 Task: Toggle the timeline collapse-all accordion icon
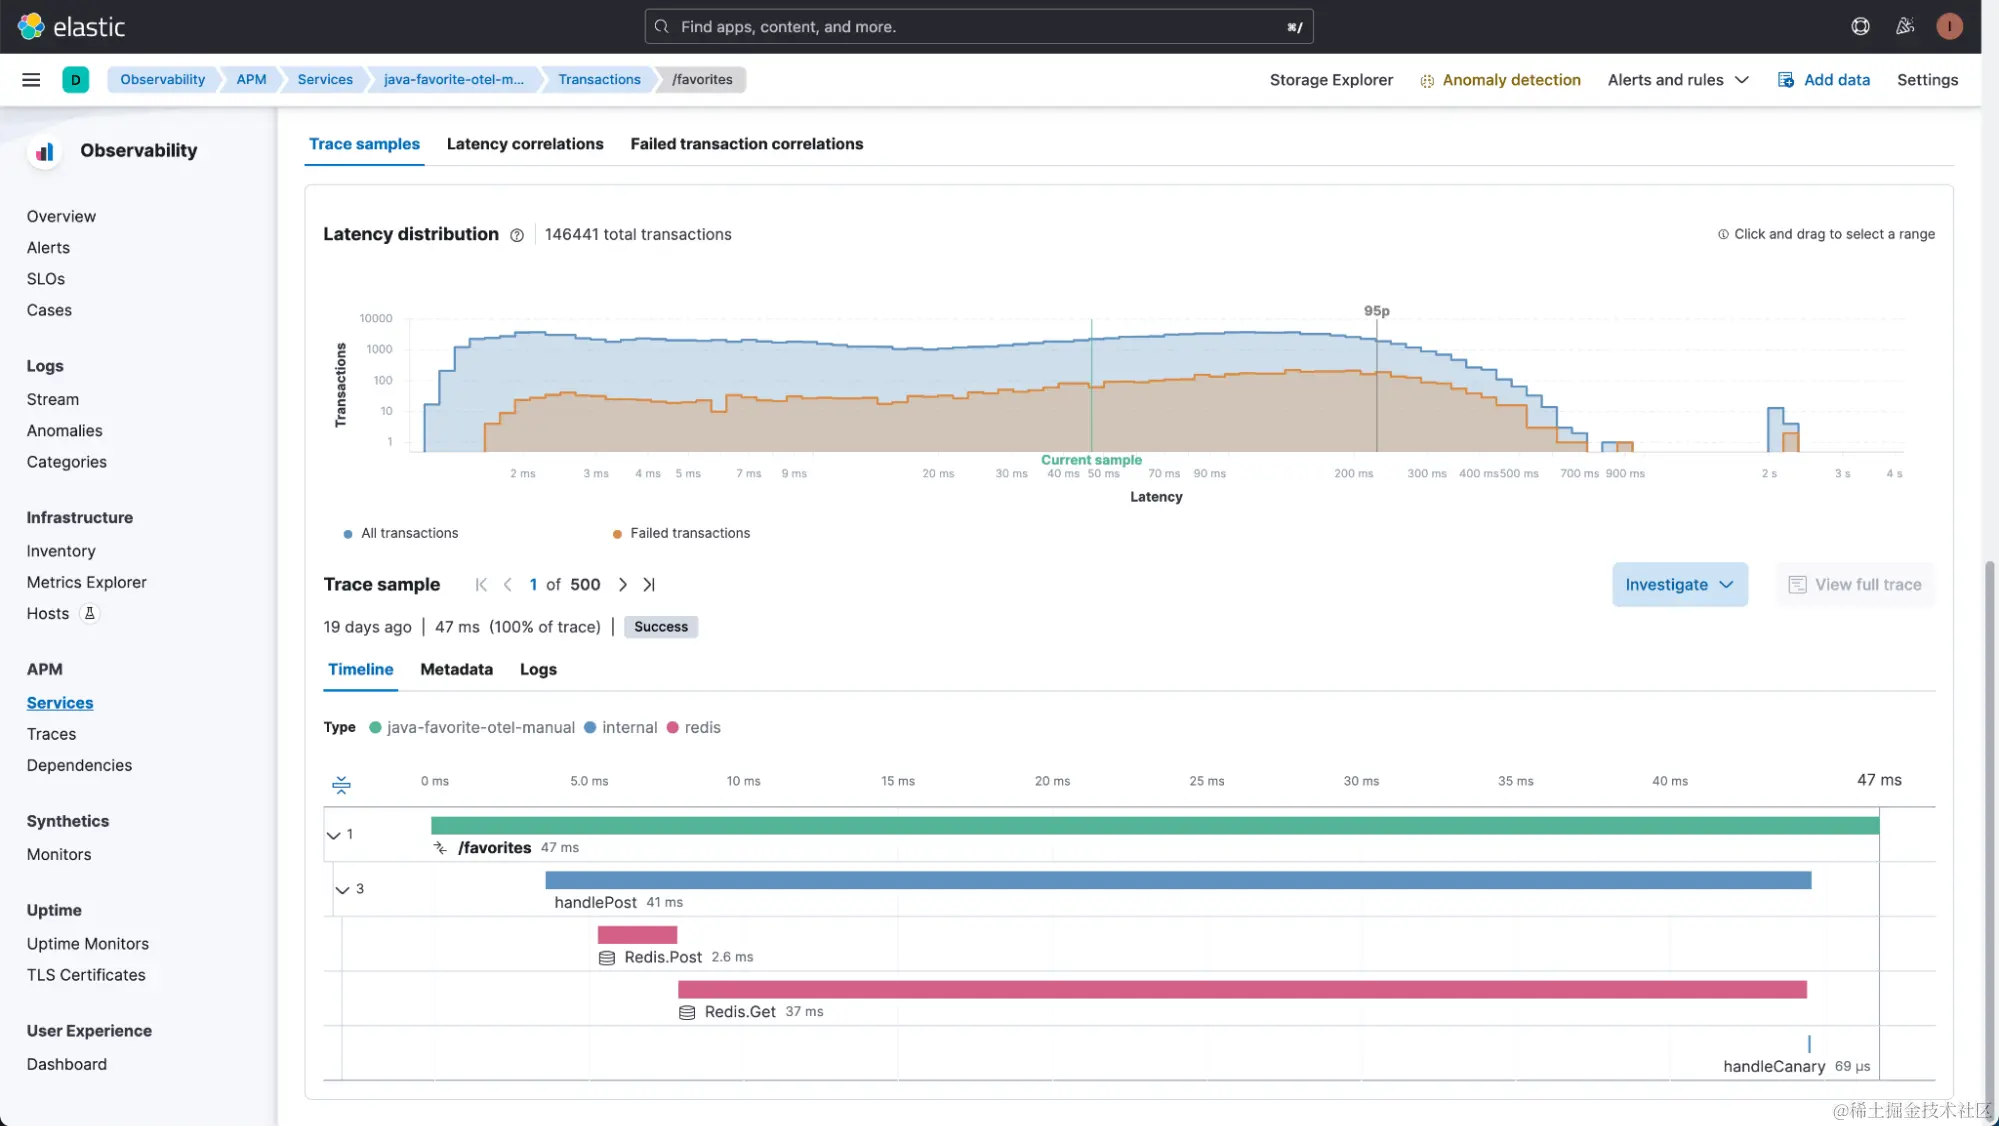(341, 785)
